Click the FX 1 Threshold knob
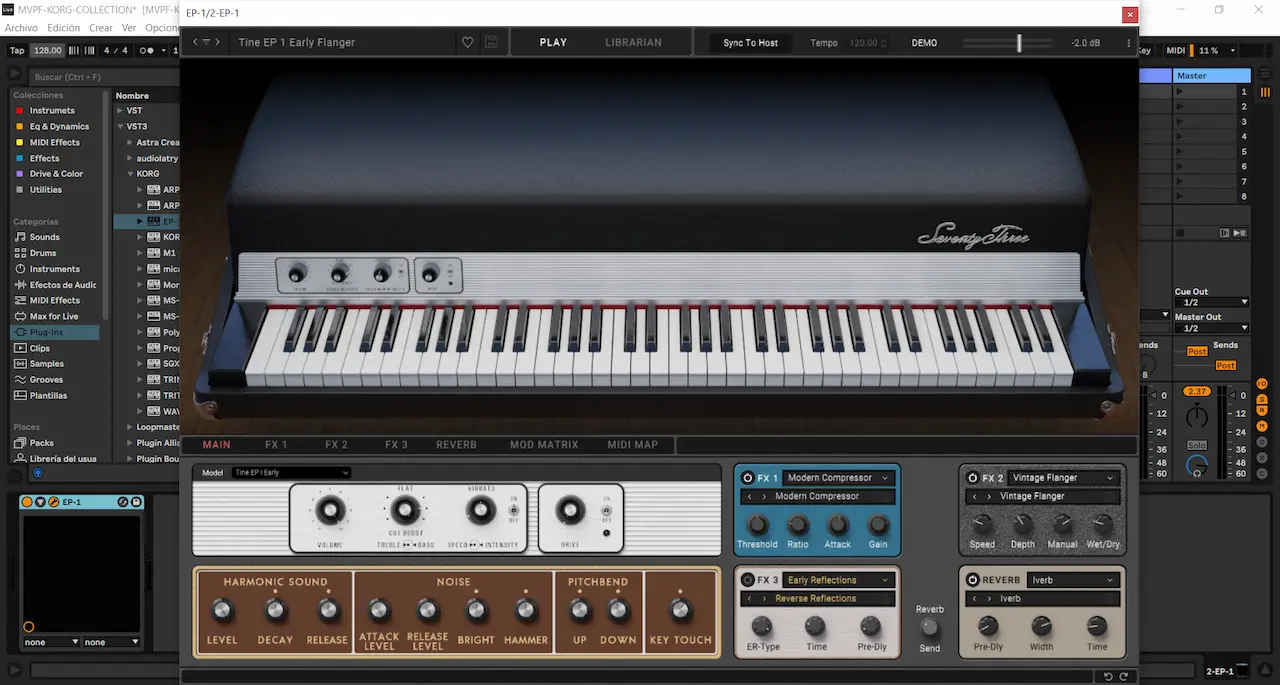The width and height of the screenshot is (1280, 685). click(x=757, y=524)
